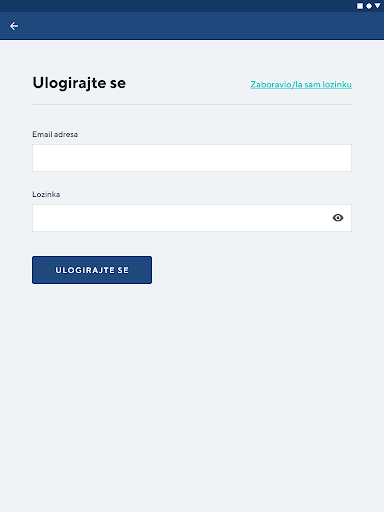
Task: Click the divider line under the heading
Action: [192, 105]
